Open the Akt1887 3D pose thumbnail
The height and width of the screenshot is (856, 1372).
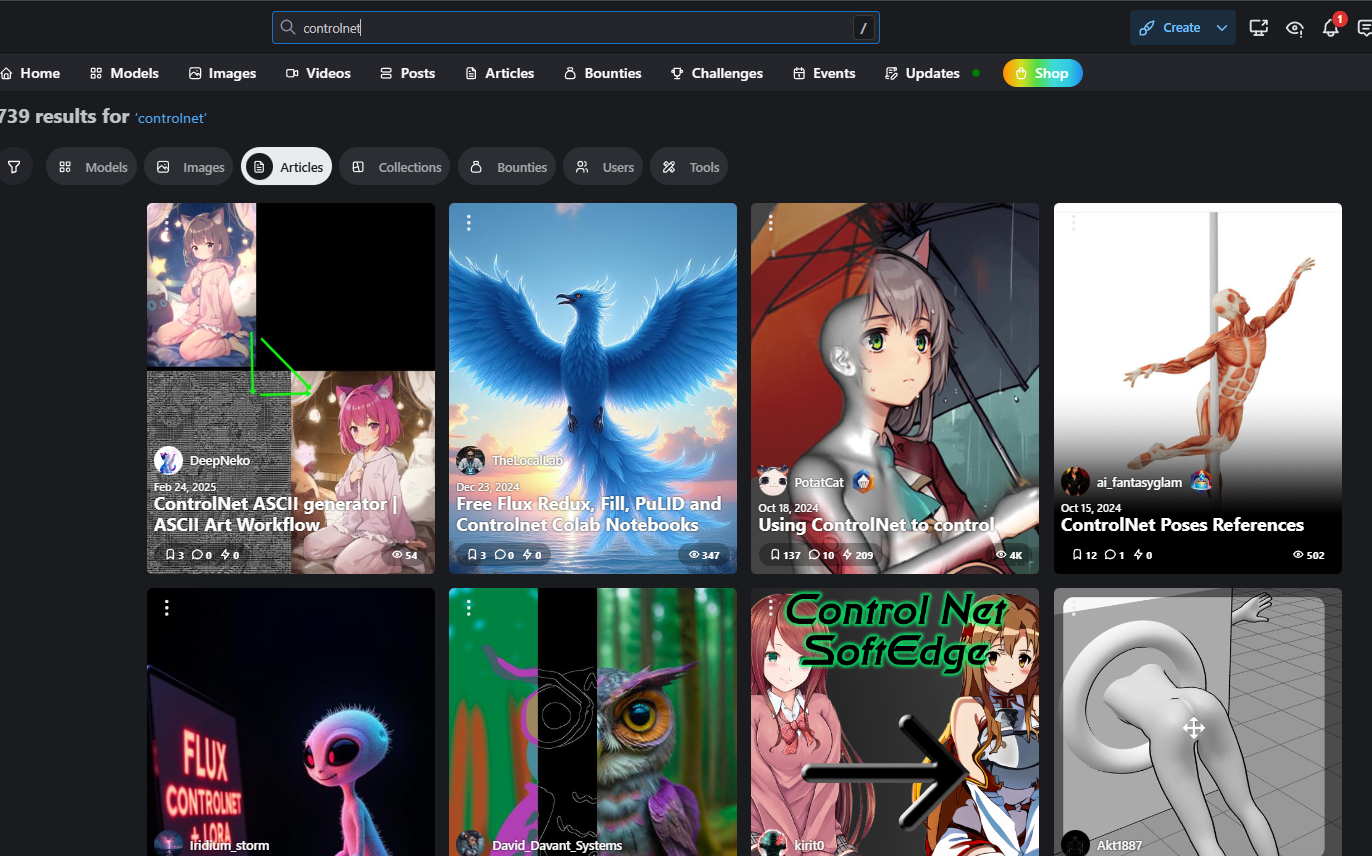(1198, 722)
